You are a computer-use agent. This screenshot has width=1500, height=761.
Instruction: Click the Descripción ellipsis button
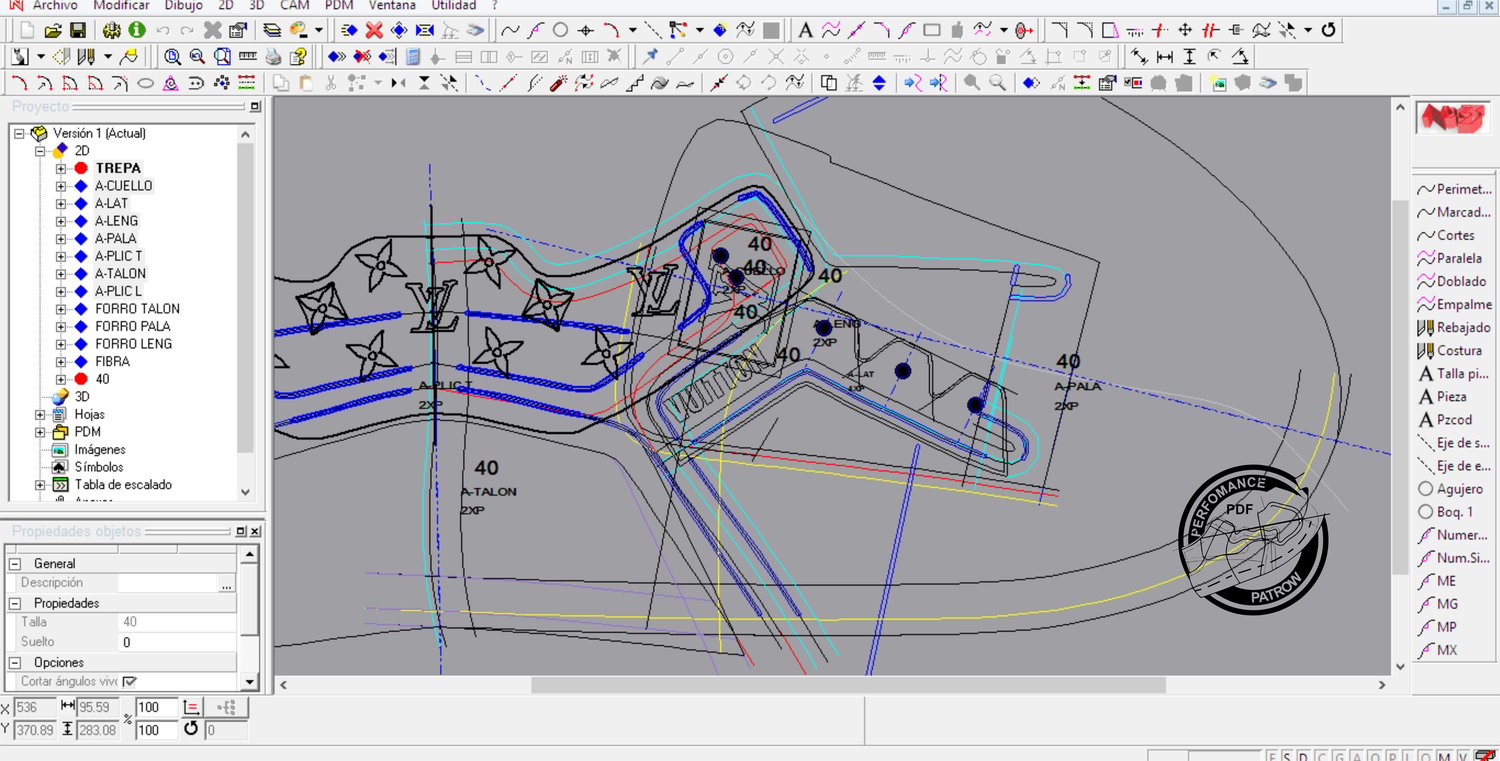(227, 583)
